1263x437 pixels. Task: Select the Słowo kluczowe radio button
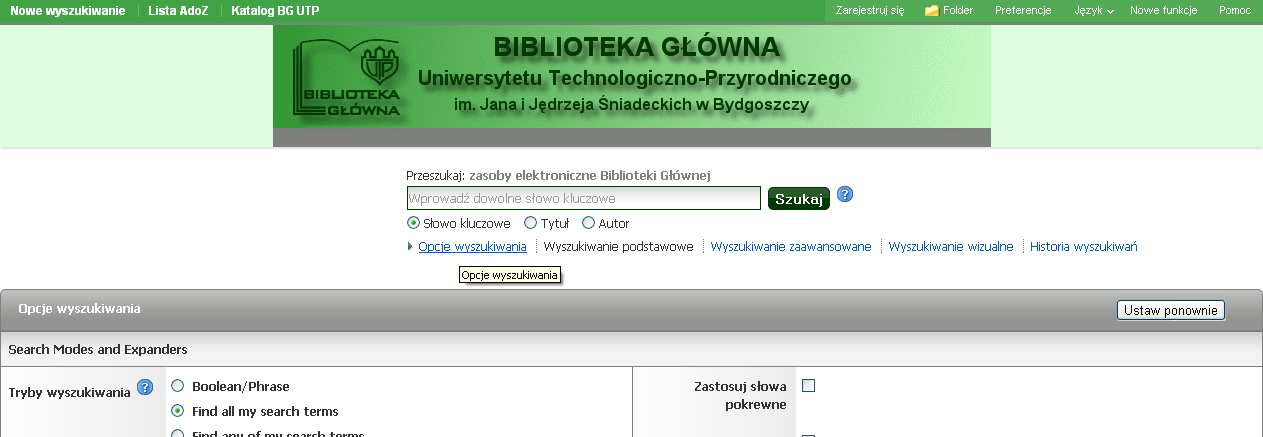[413, 223]
